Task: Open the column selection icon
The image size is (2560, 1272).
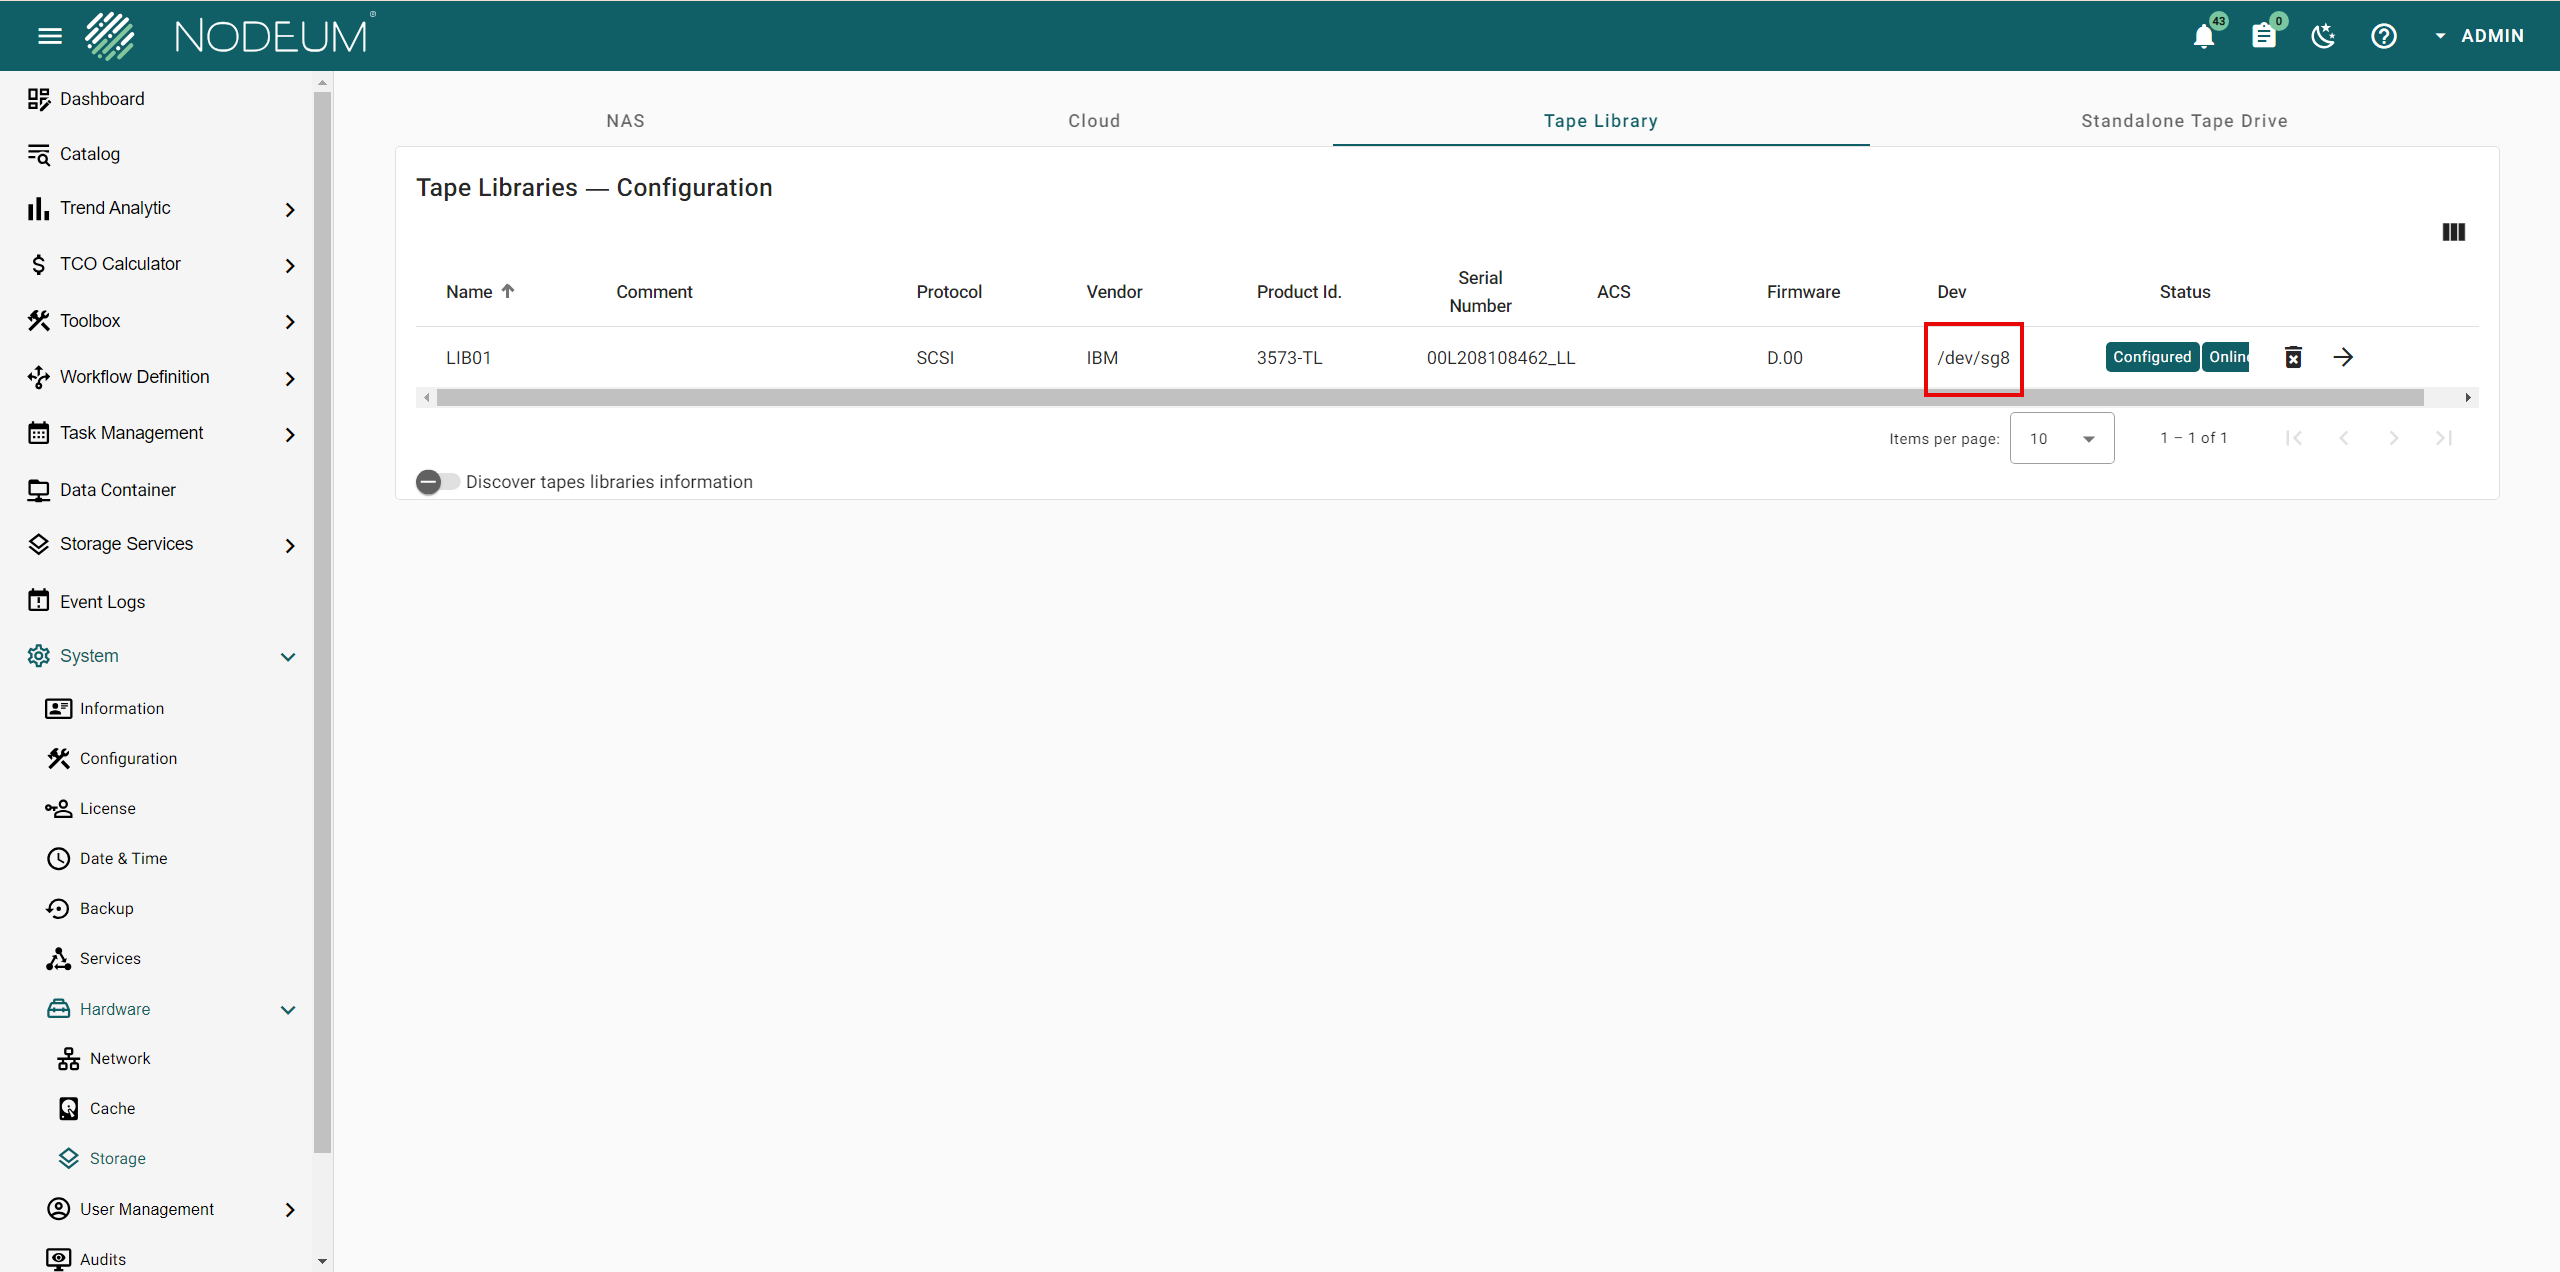Action: [2453, 232]
